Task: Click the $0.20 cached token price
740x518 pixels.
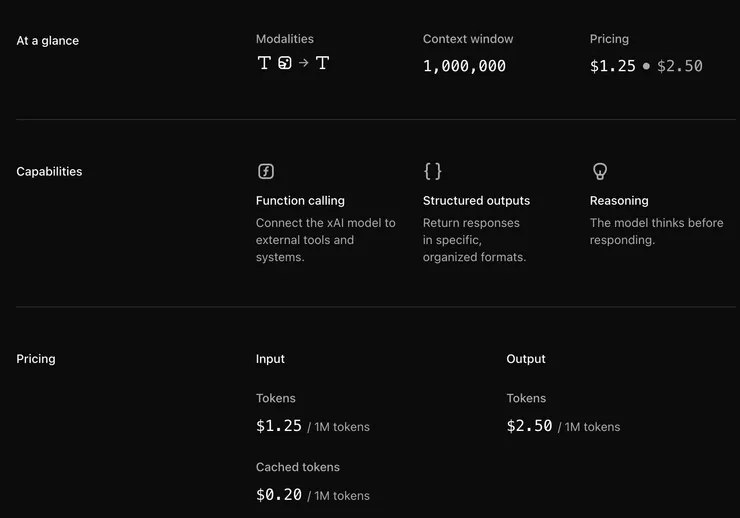Action: (x=278, y=495)
